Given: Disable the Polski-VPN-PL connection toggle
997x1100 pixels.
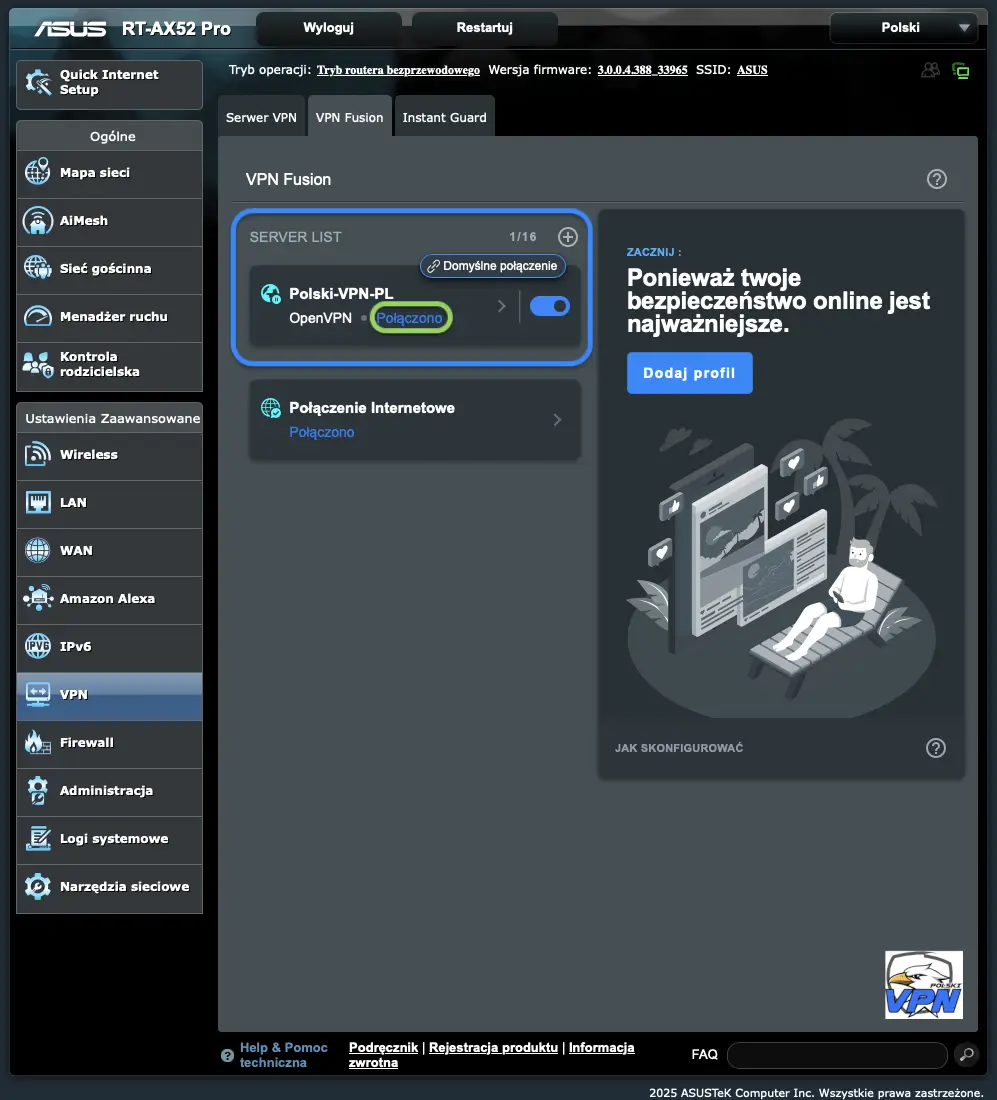Looking at the screenshot, I should pos(549,306).
